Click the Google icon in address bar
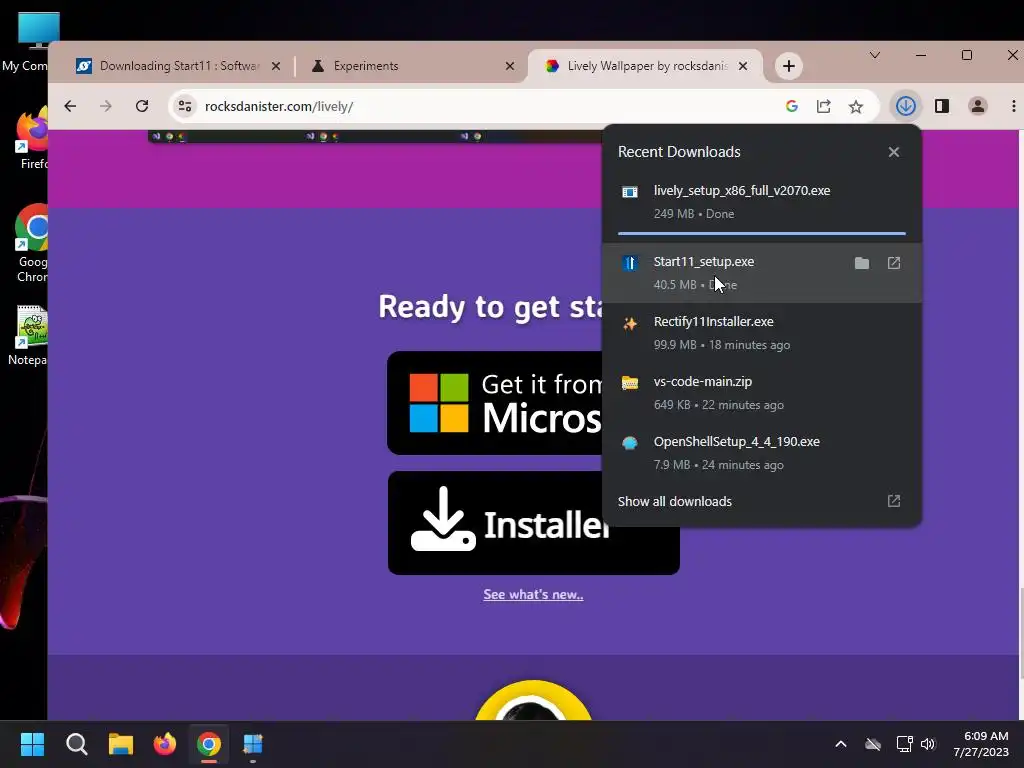 [x=792, y=106]
